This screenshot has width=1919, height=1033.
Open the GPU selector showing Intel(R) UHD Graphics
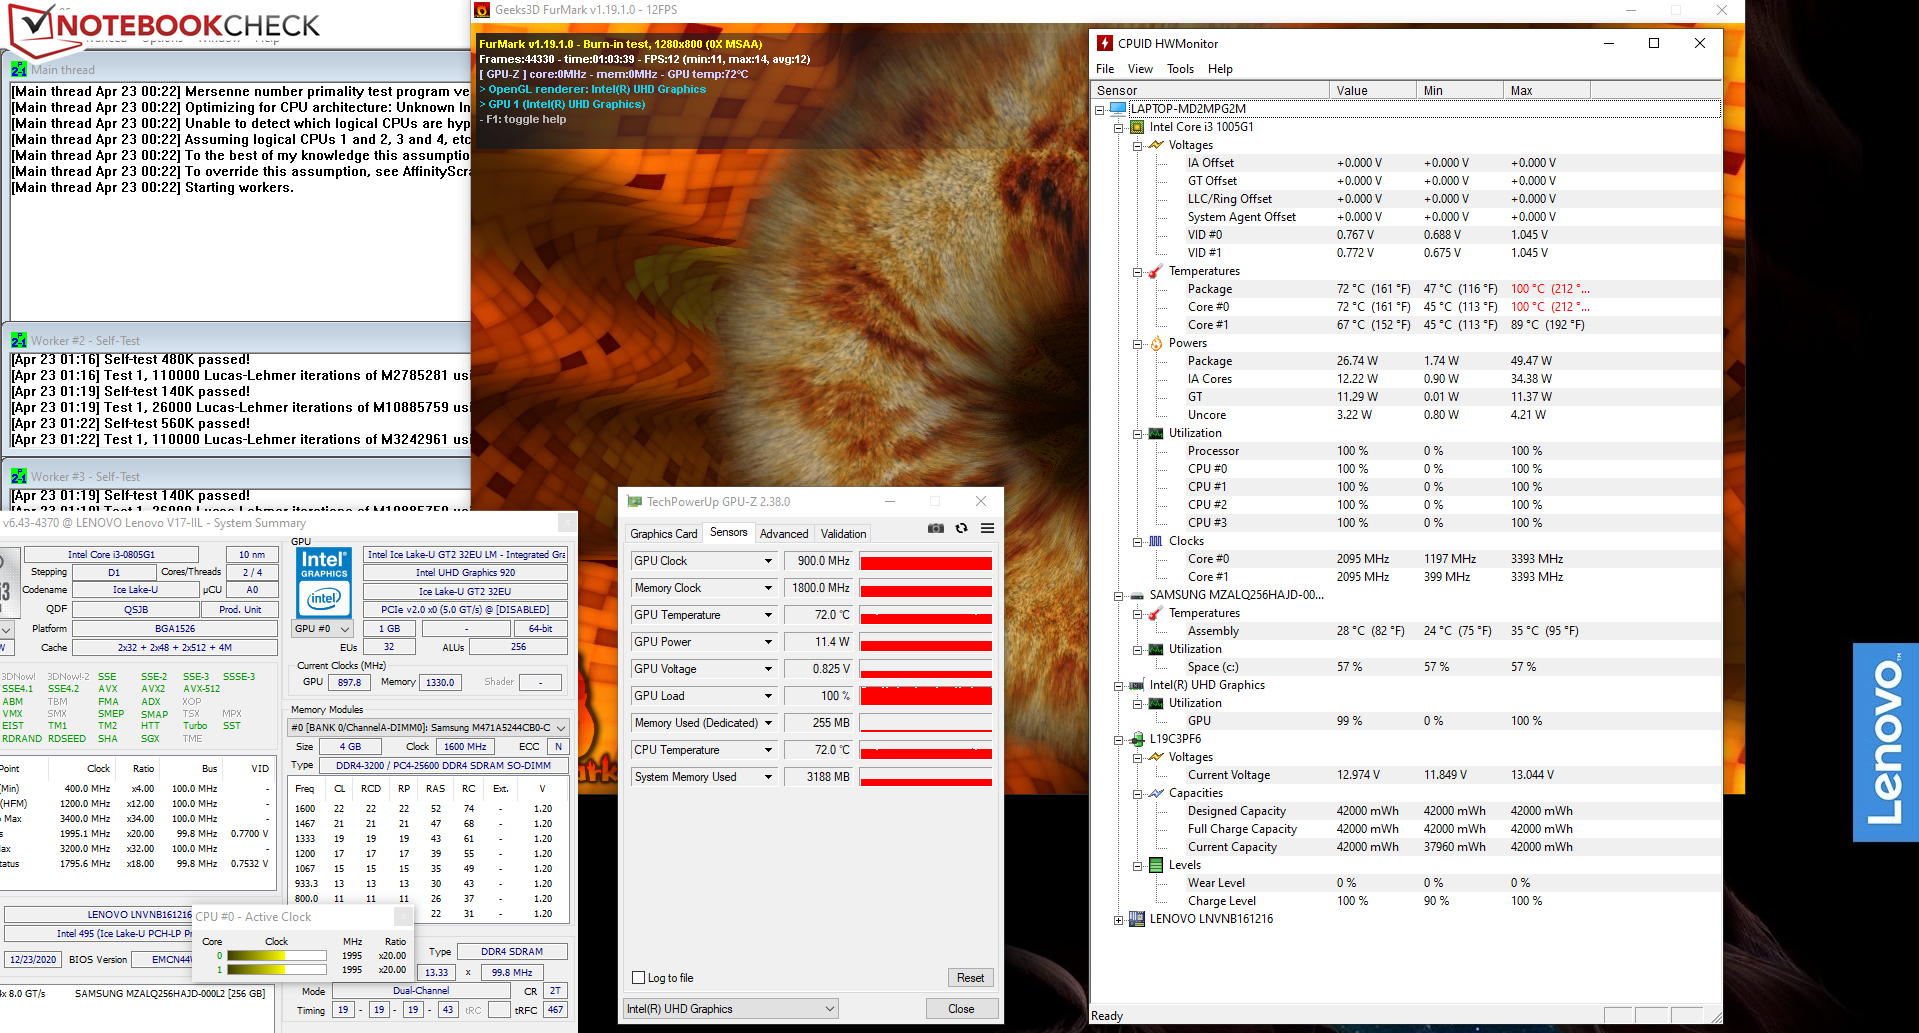[730, 1009]
